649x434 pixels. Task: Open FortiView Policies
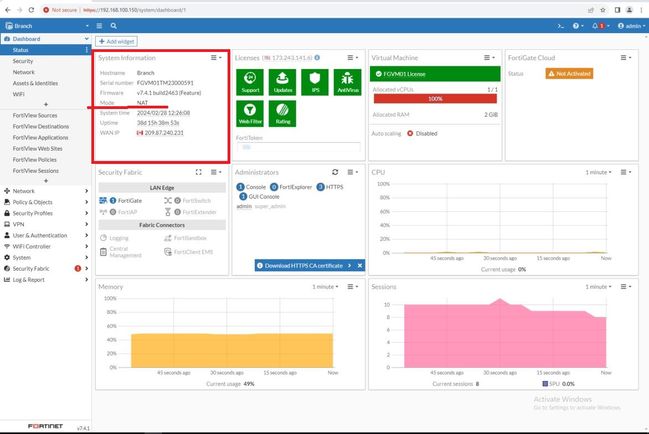click(x=34, y=160)
